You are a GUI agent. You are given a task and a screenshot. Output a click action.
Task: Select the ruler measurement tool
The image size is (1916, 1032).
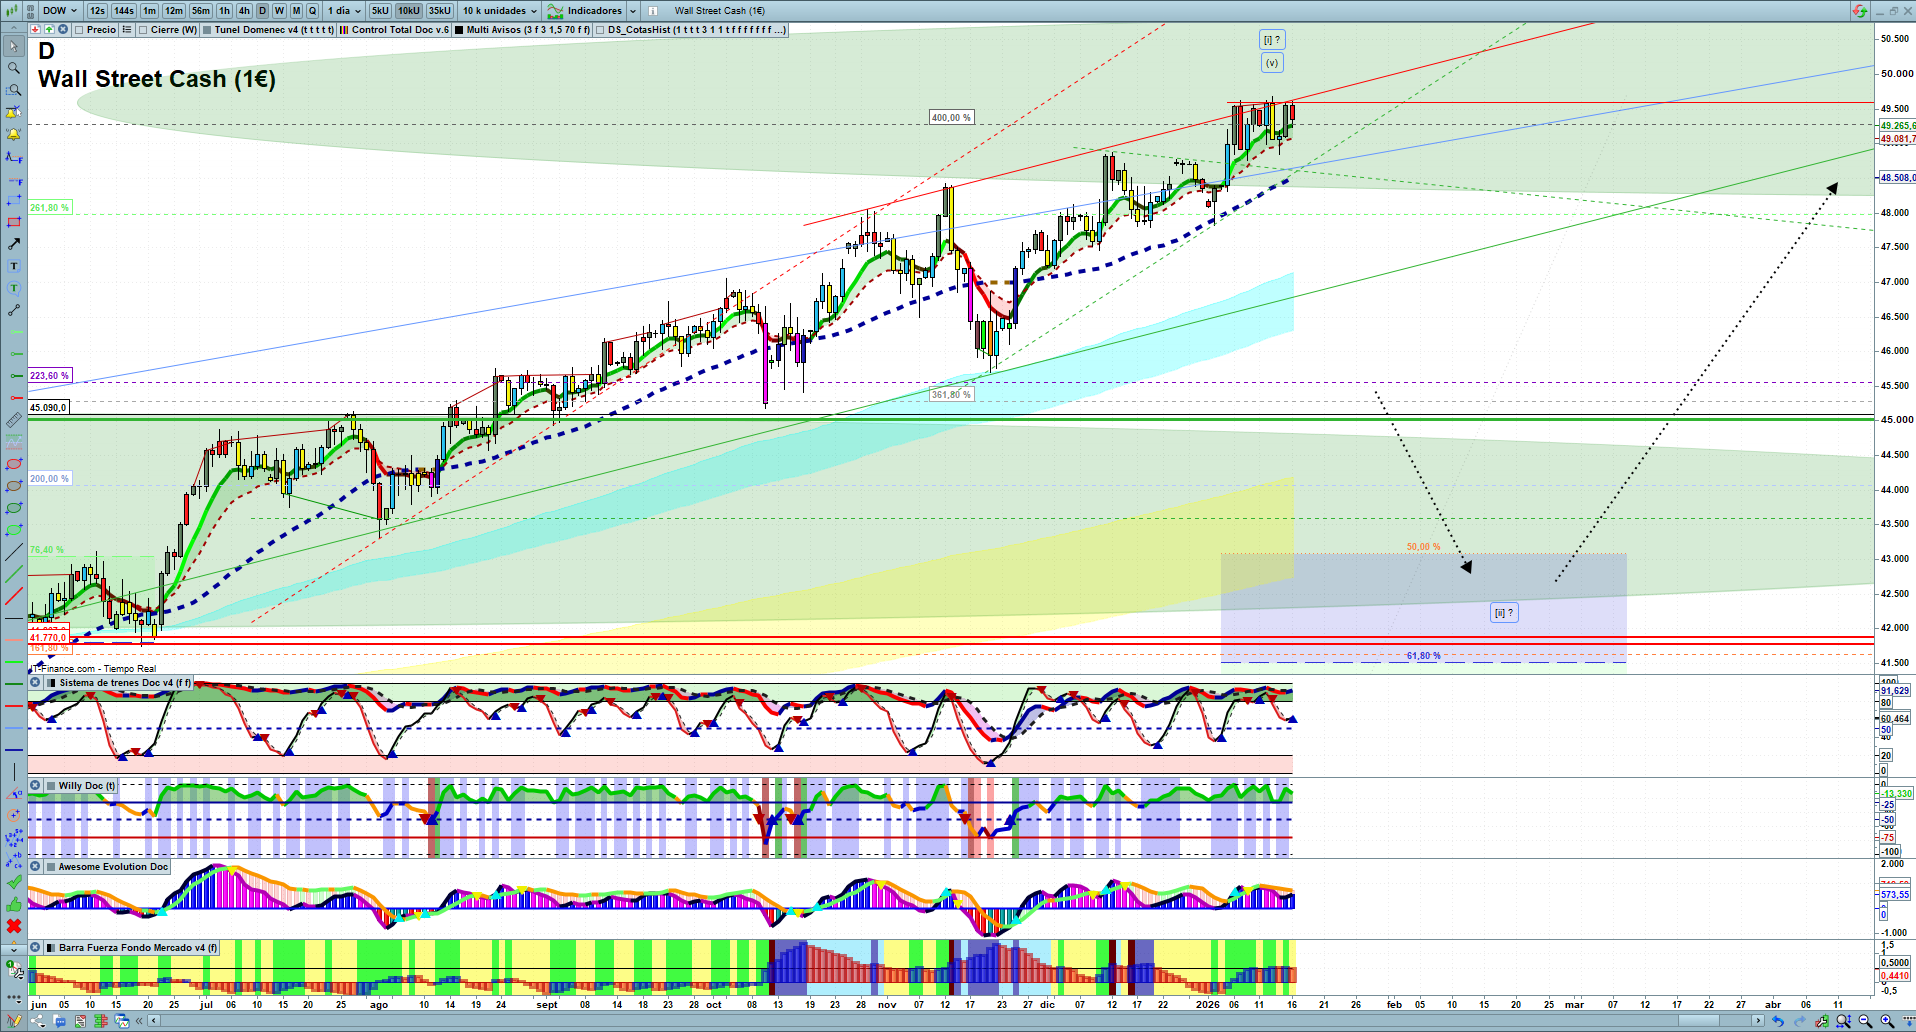click(x=14, y=420)
